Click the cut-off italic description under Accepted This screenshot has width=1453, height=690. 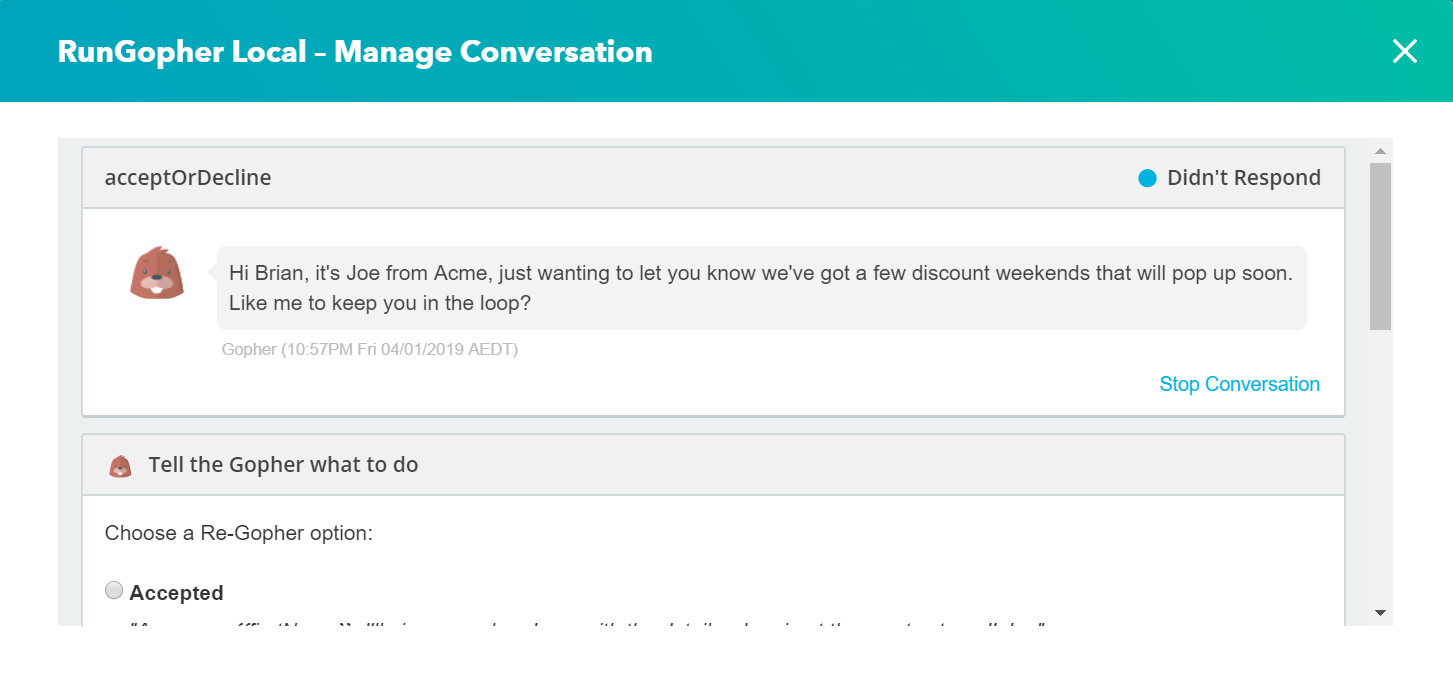(588, 623)
